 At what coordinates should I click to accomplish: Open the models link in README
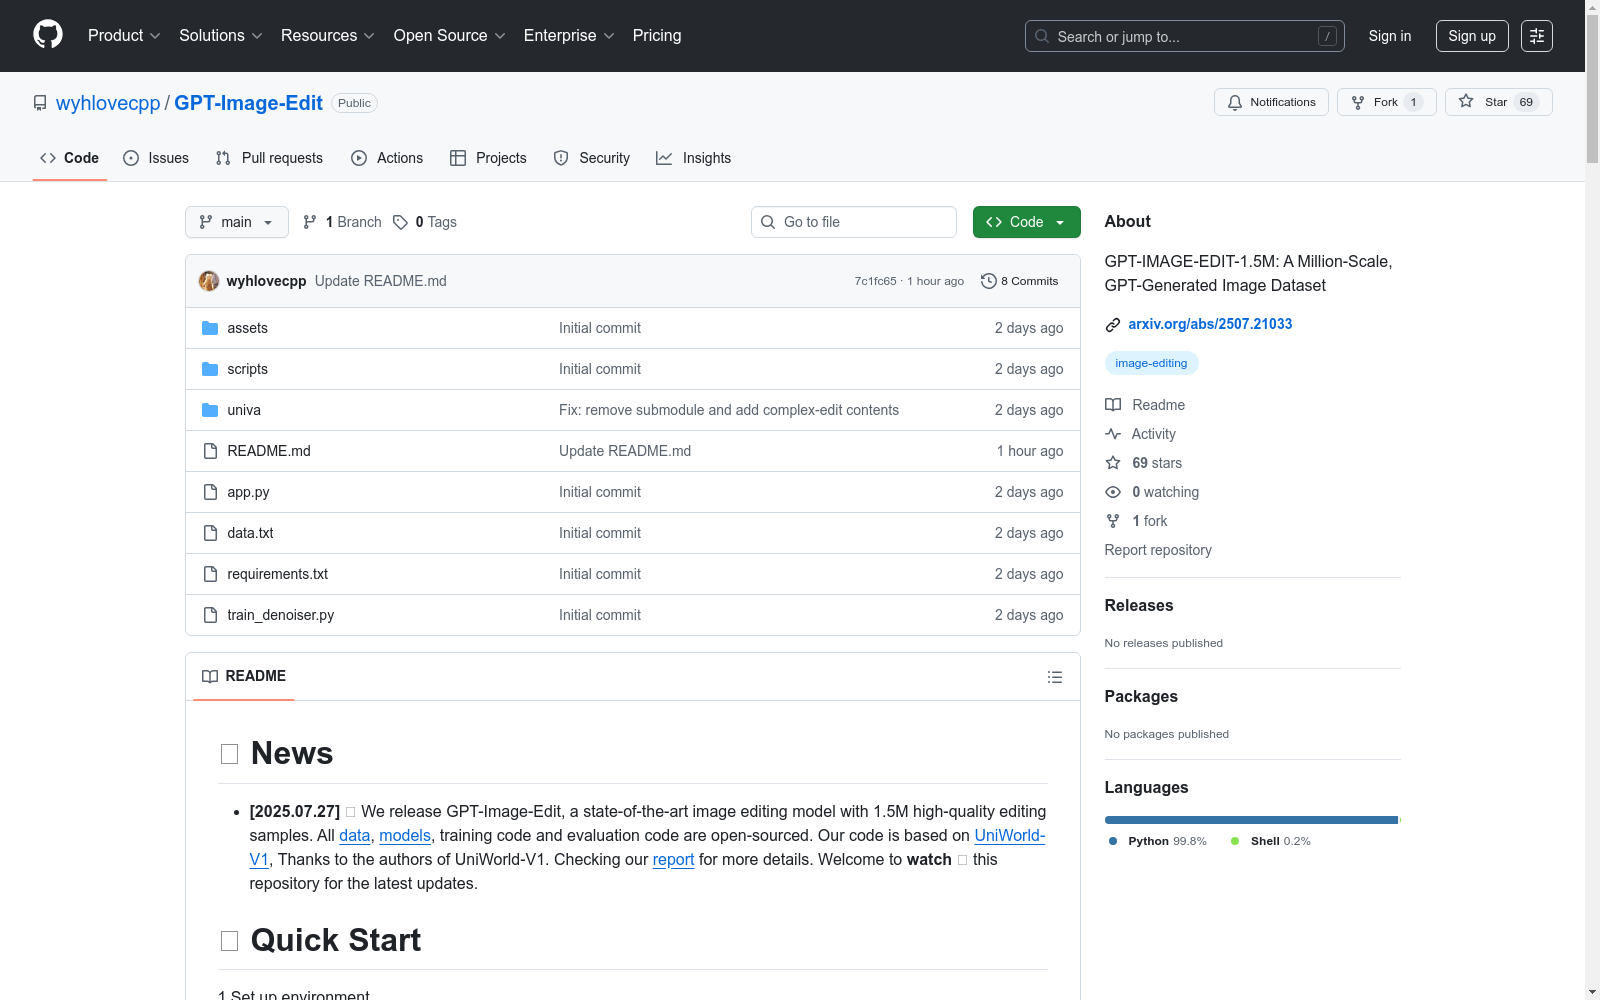[x=405, y=835]
